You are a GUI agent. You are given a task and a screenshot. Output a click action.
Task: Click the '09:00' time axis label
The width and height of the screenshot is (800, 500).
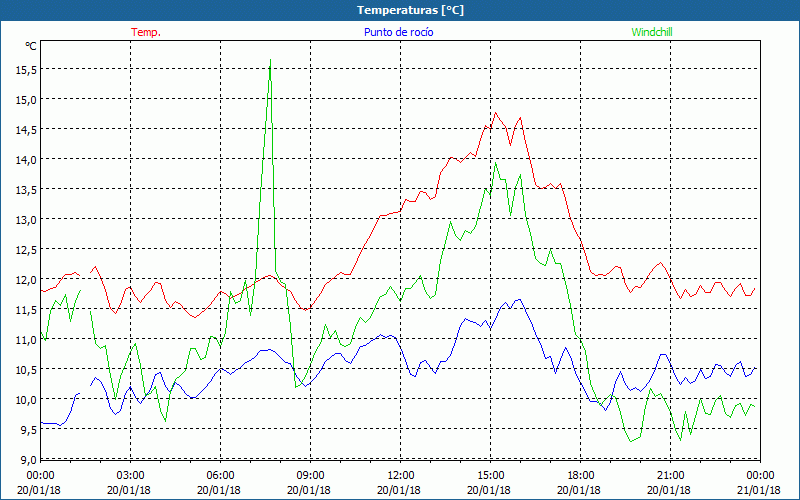(310, 476)
